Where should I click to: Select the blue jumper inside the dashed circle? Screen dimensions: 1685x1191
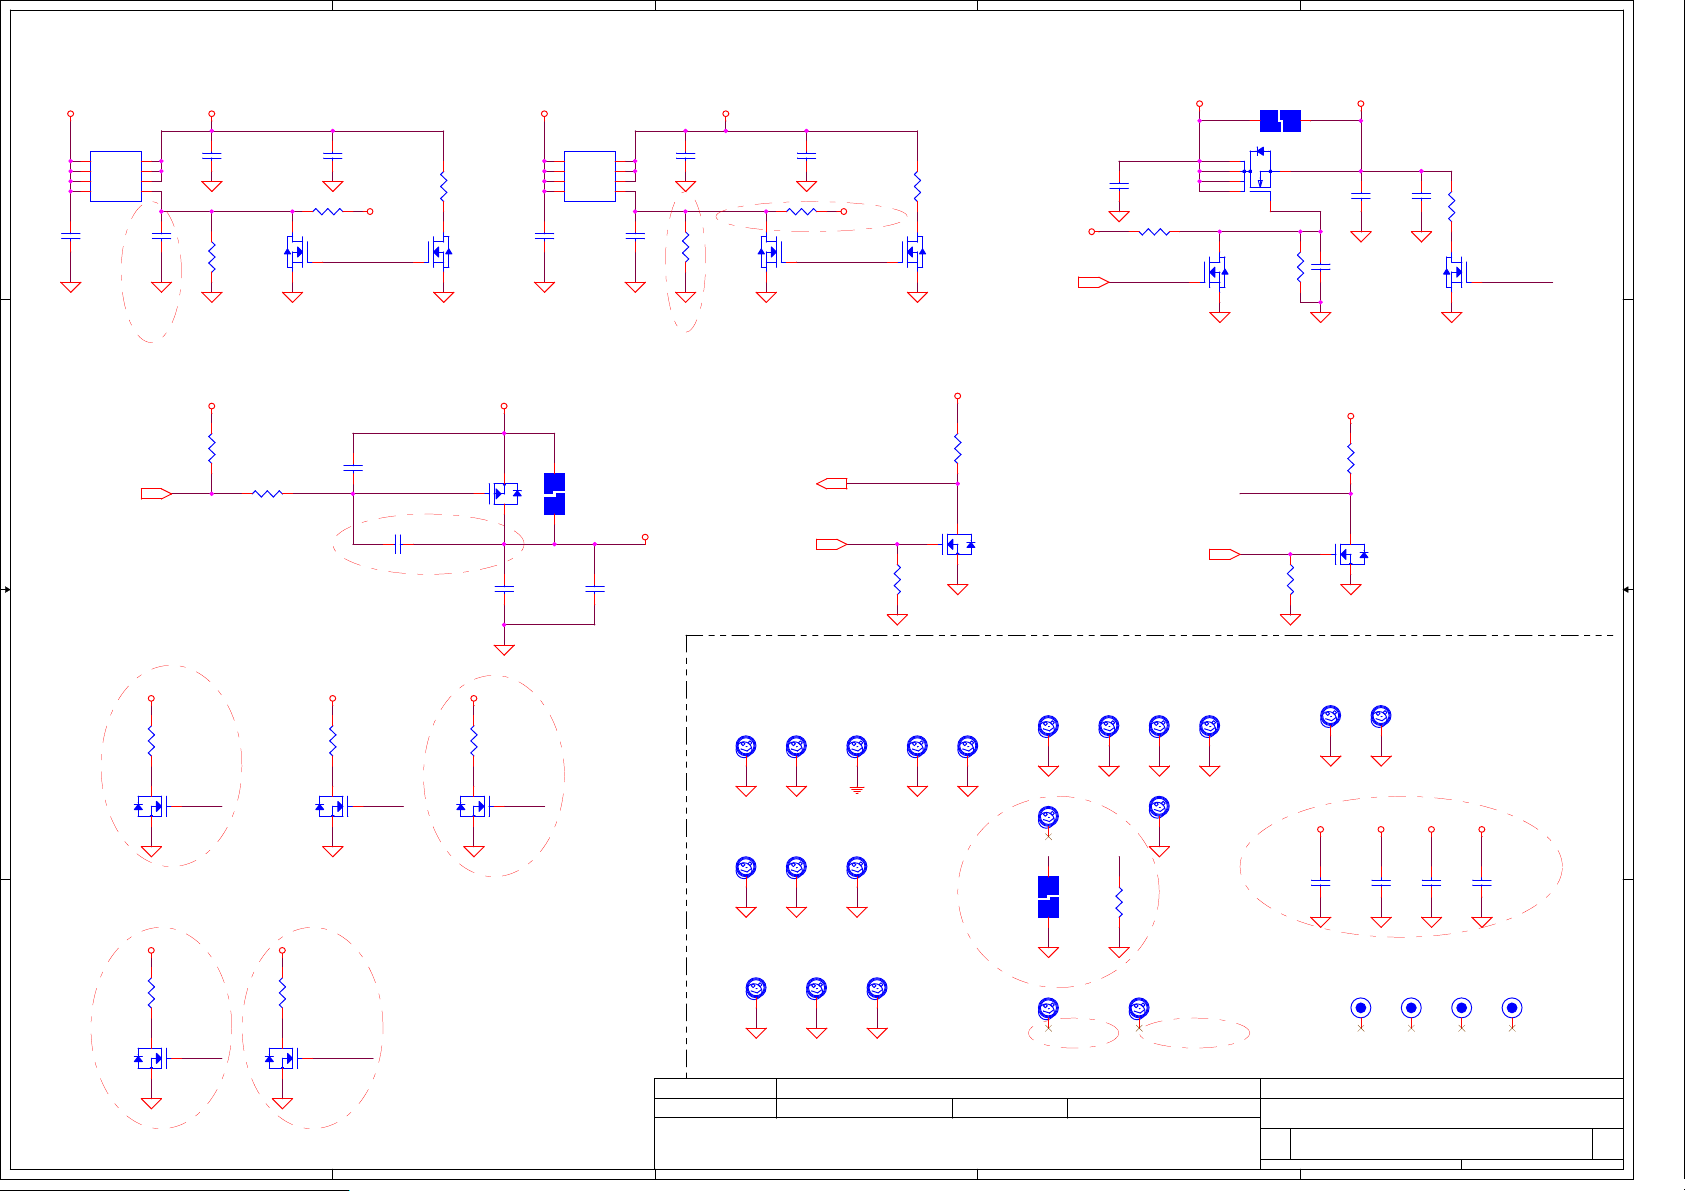tap(1048, 896)
